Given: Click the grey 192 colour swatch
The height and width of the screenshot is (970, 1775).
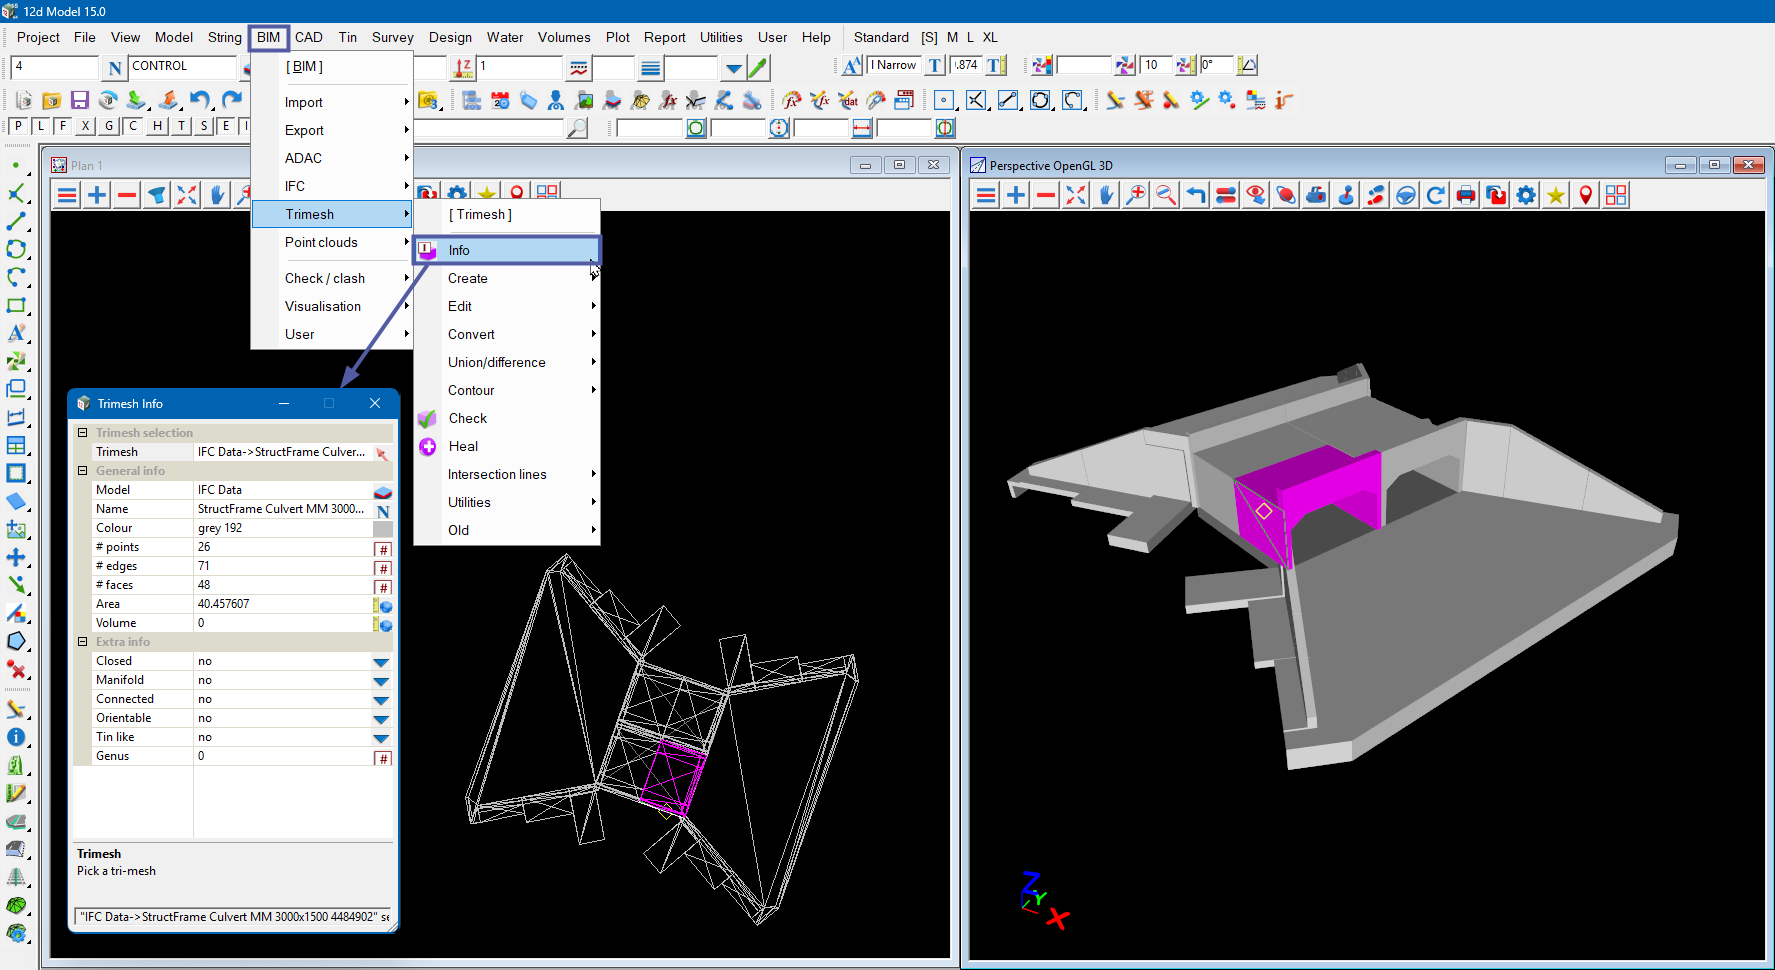Looking at the screenshot, I should [x=382, y=529].
